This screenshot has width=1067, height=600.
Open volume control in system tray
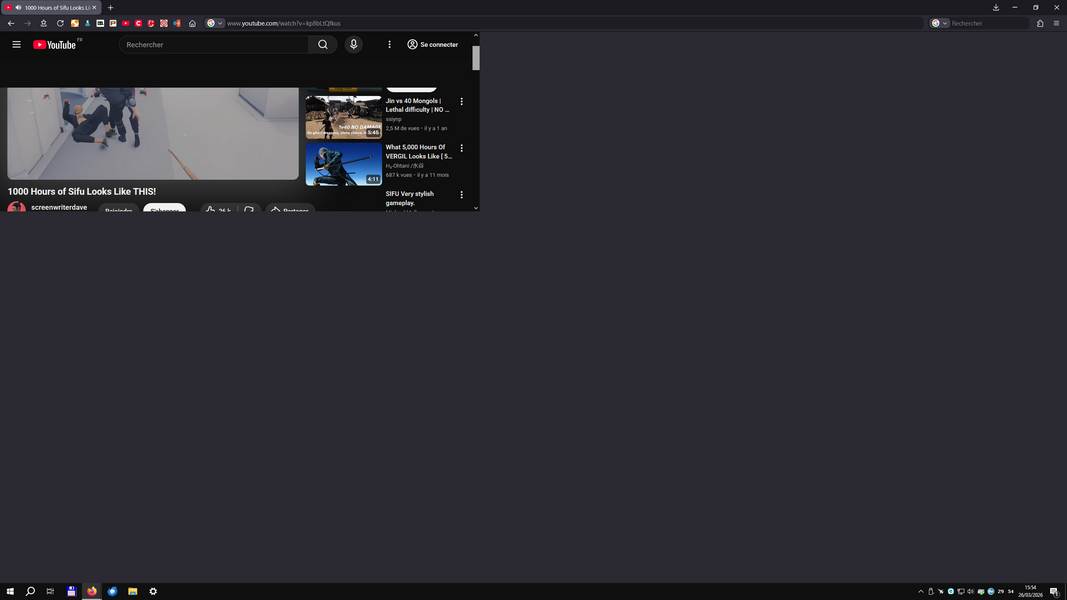970,591
